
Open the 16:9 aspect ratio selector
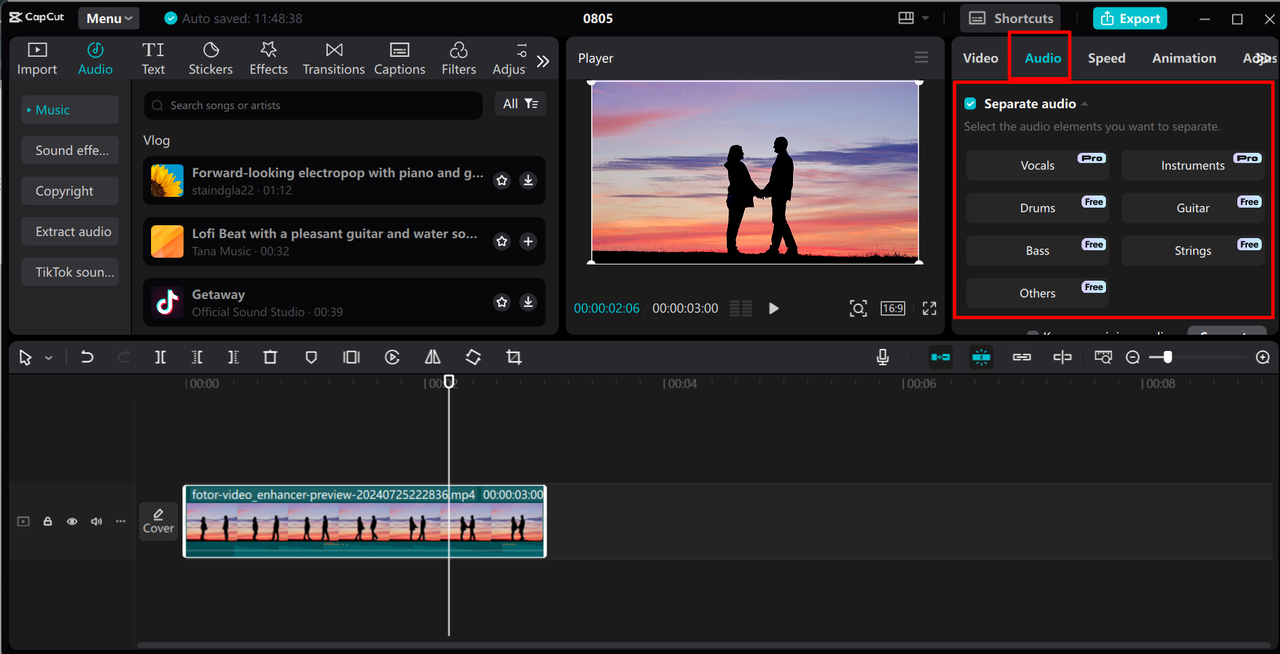893,308
